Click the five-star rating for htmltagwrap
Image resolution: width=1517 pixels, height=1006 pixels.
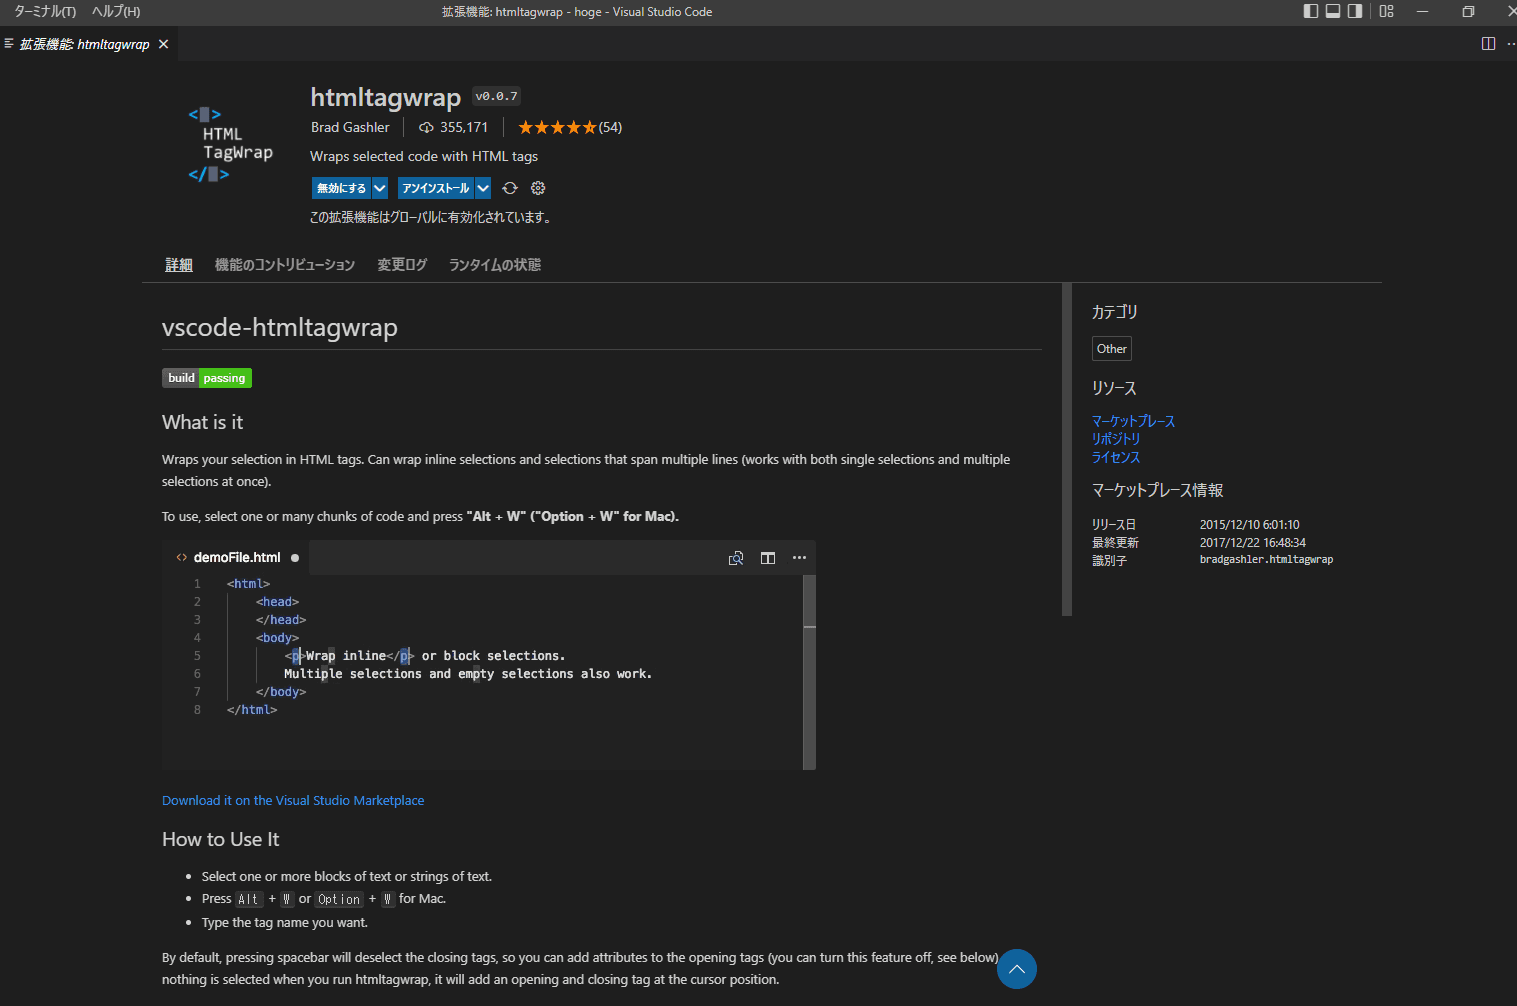(557, 128)
